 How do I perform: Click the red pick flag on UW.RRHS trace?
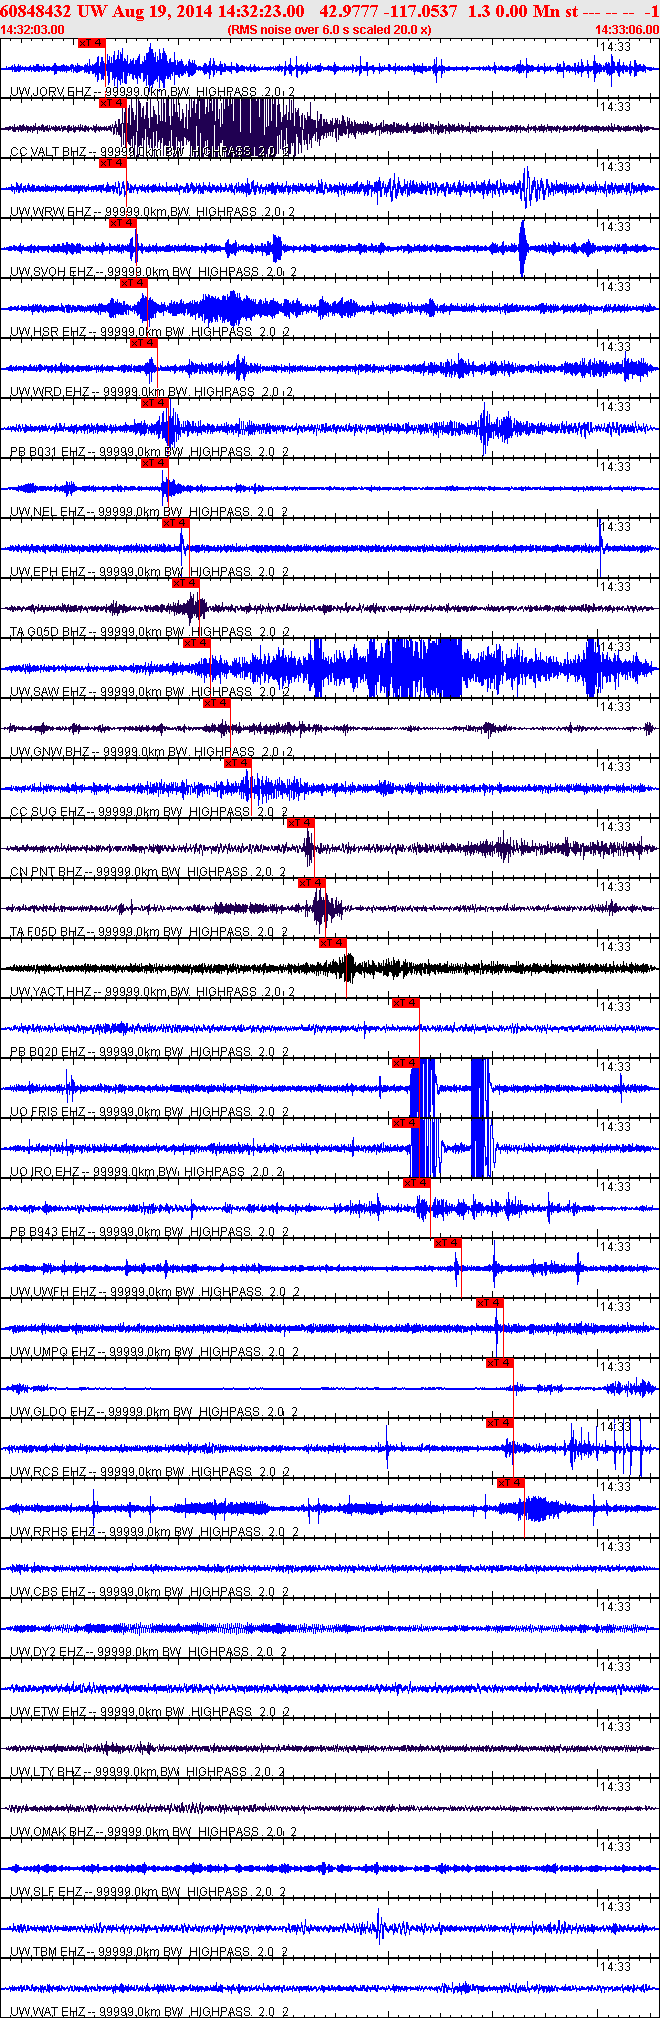coord(511,1483)
